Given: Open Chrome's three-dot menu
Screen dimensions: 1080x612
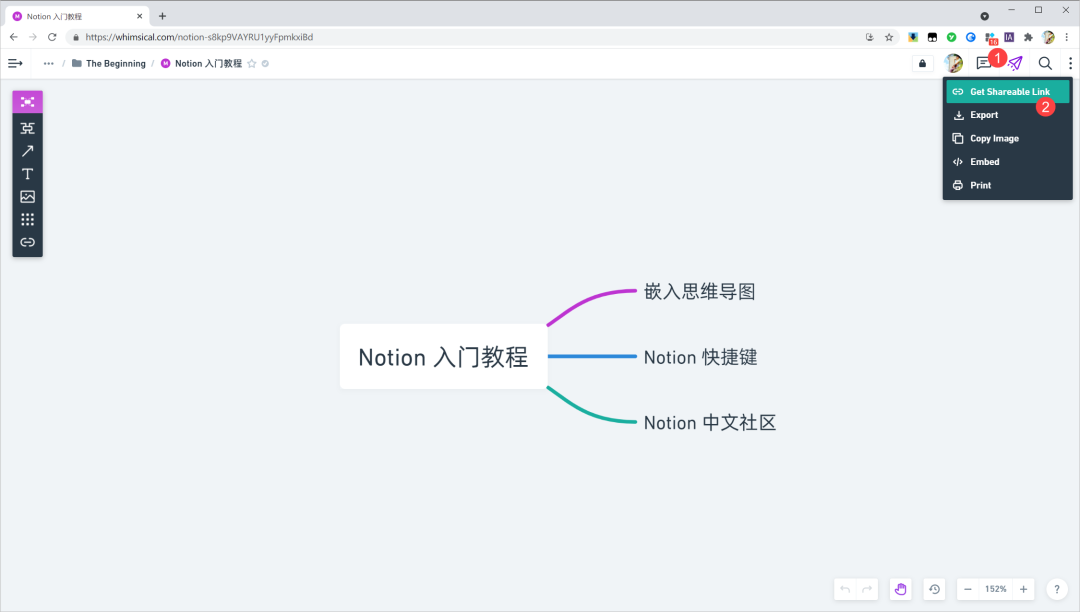Looking at the screenshot, I should [1067, 37].
